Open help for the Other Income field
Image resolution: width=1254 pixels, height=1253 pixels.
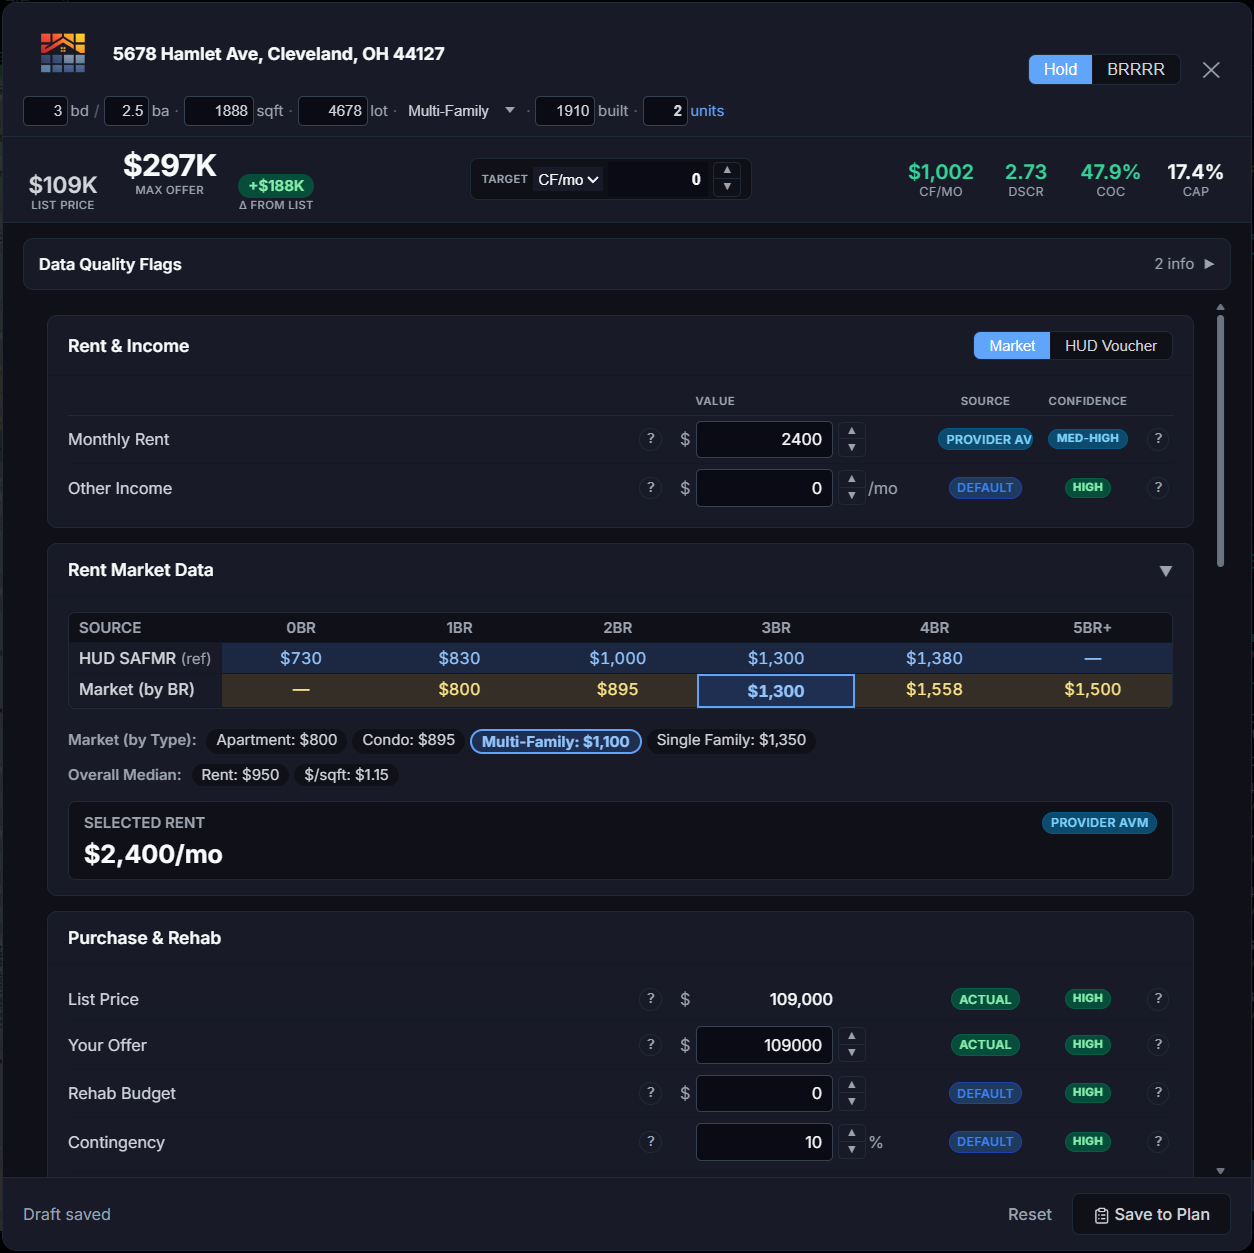click(650, 487)
